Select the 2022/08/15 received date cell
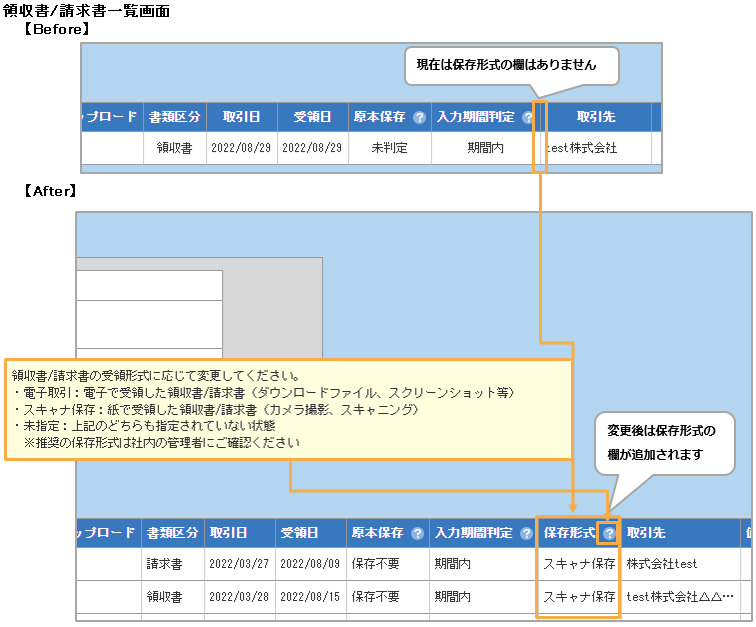 tap(310, 597)
